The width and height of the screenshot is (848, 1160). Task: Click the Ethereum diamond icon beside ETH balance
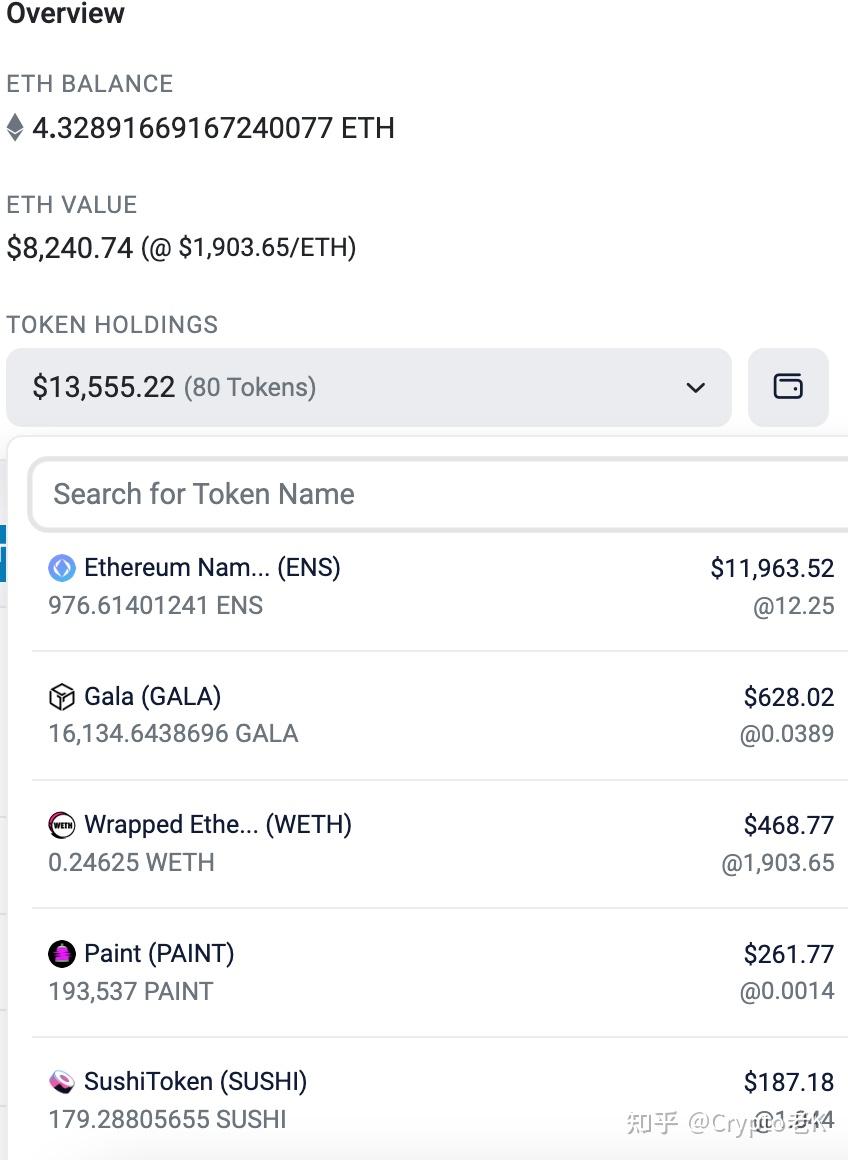pos(15,128)
